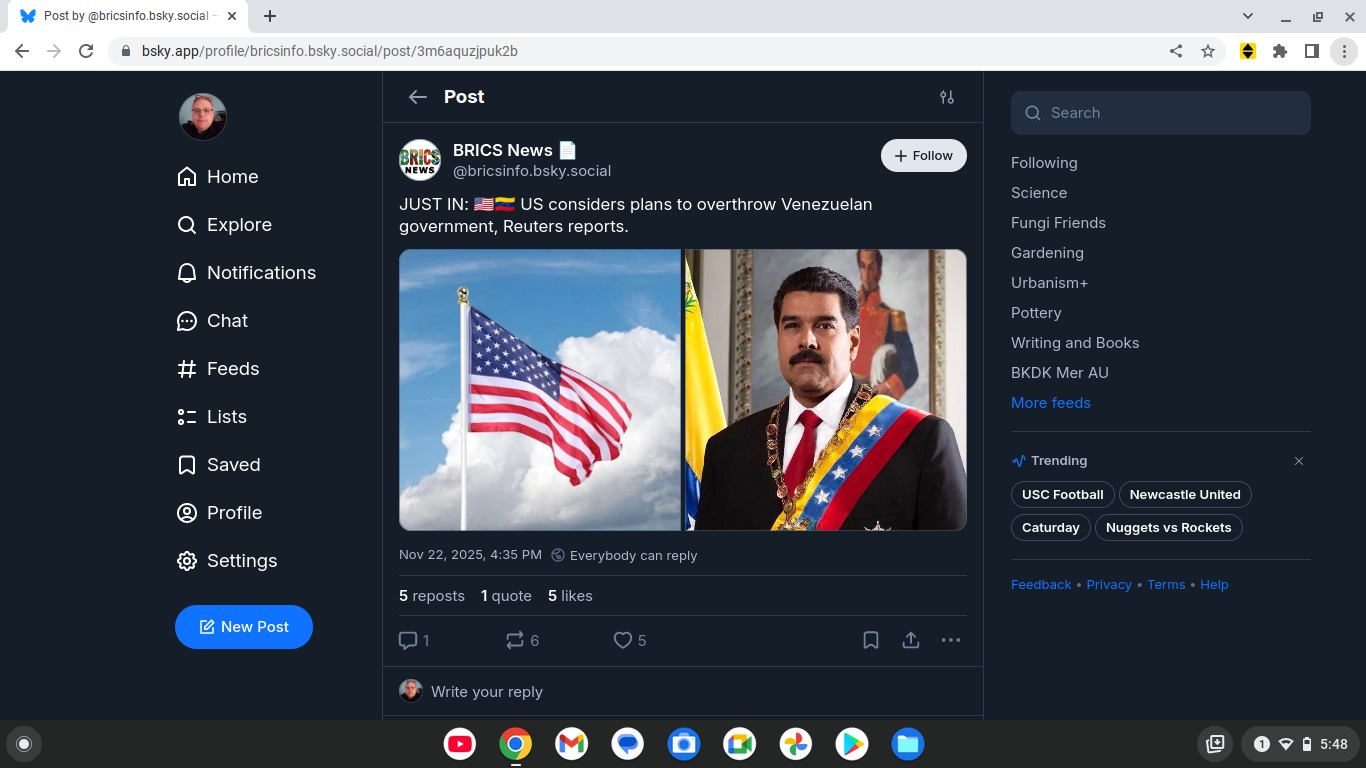Click the reply speech bubble icon
1366x768 pixels.
click(x=408, y=640)
